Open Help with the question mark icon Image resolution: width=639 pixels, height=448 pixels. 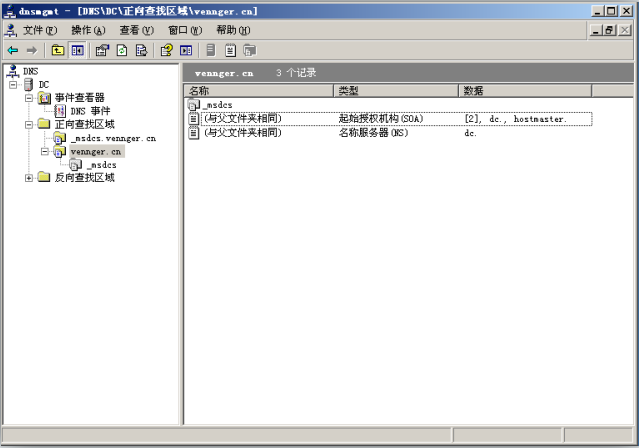tap(166, 50)
